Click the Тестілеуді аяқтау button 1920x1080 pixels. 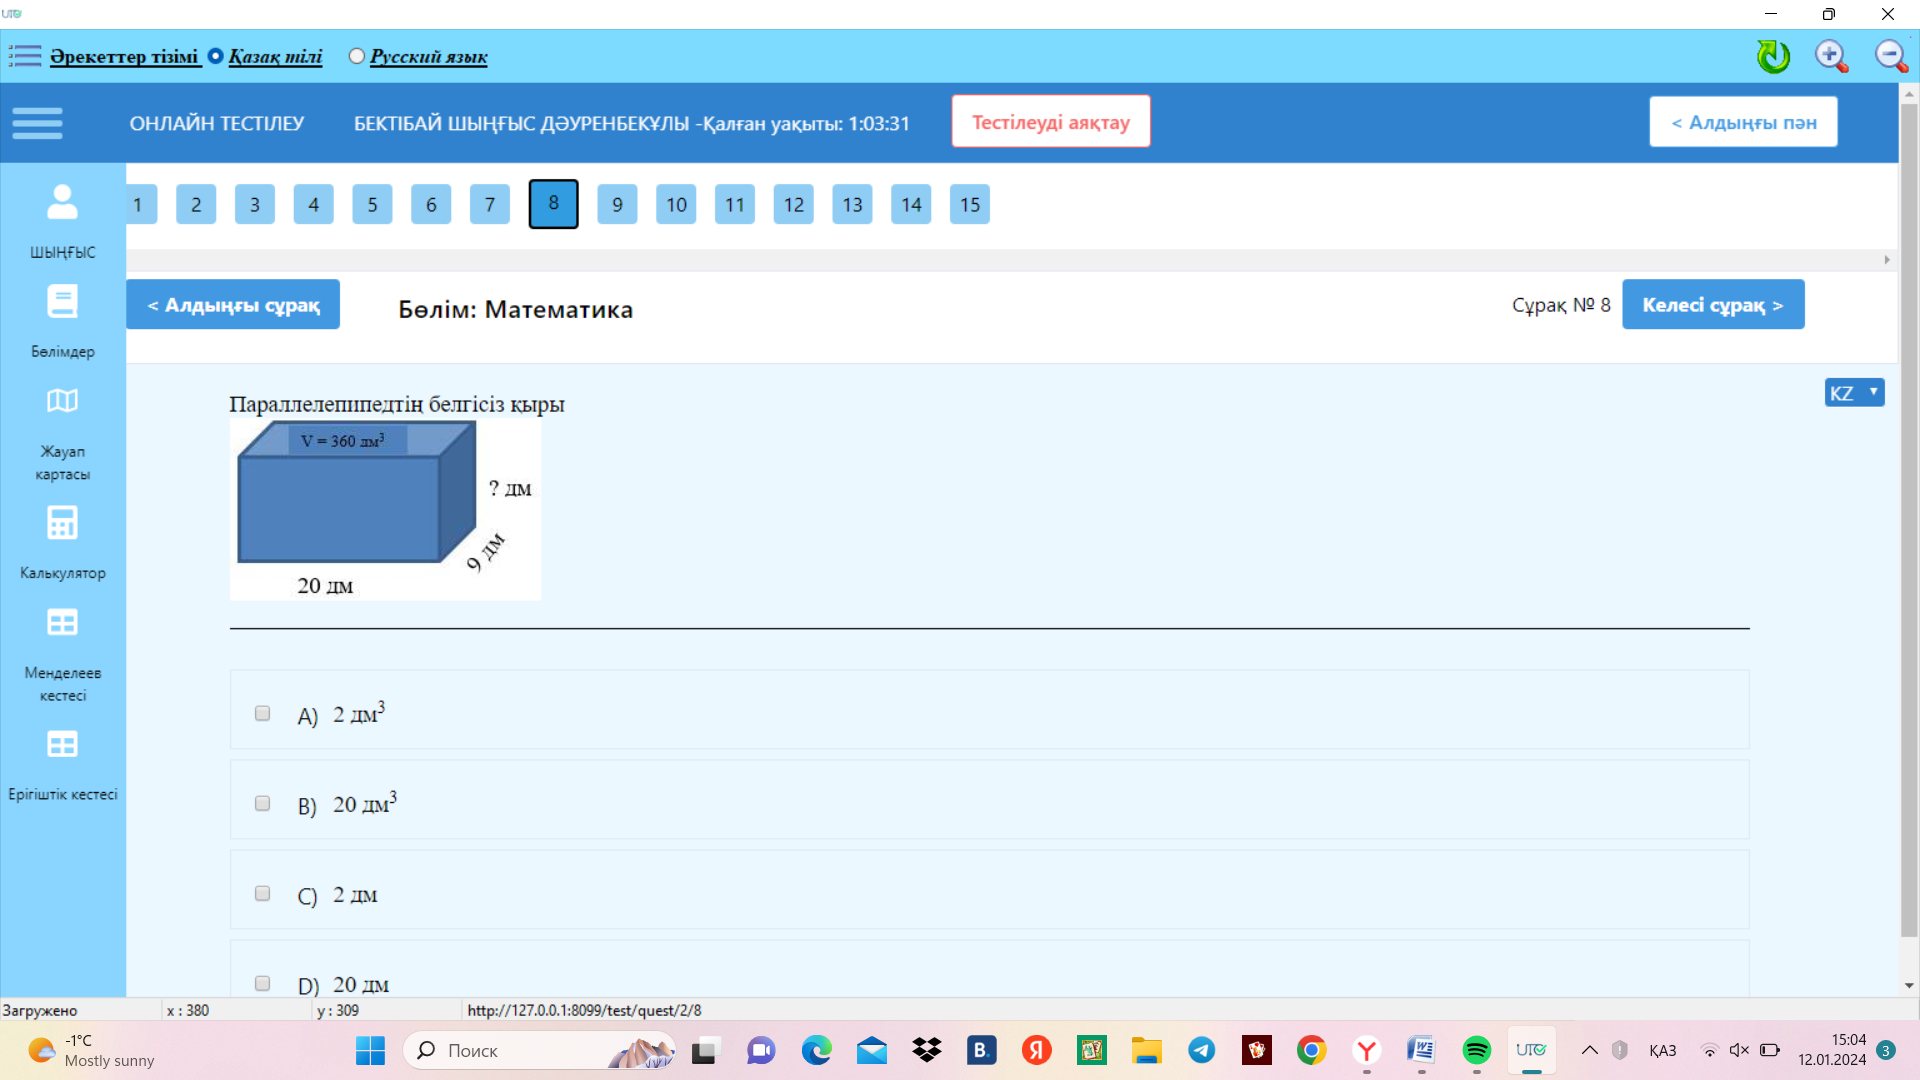point(1050,122)
